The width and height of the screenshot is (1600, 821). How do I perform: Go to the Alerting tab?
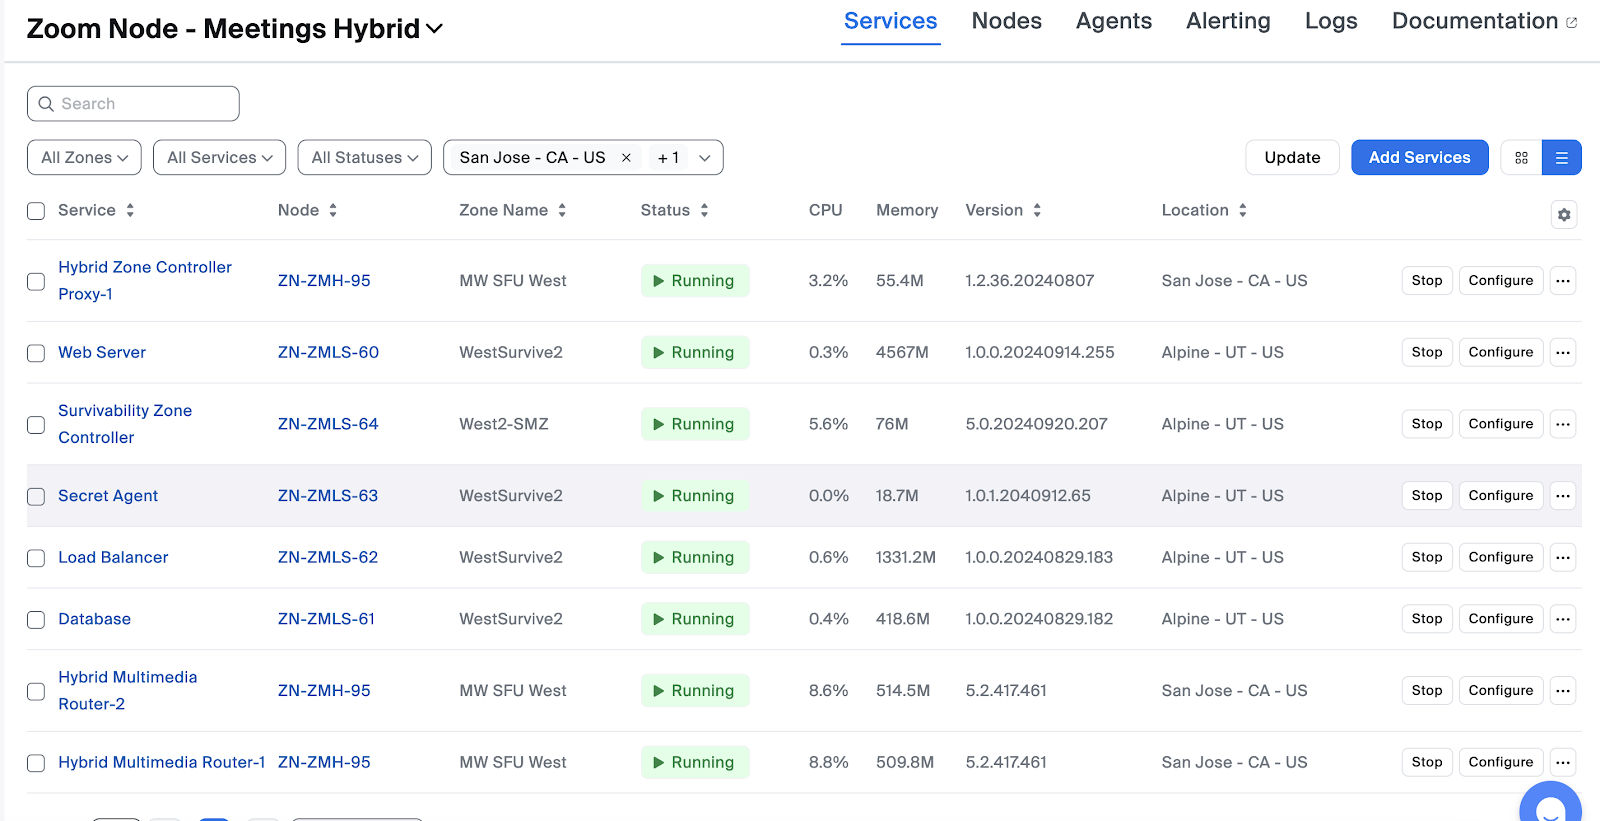click(x=1227, y=21)
